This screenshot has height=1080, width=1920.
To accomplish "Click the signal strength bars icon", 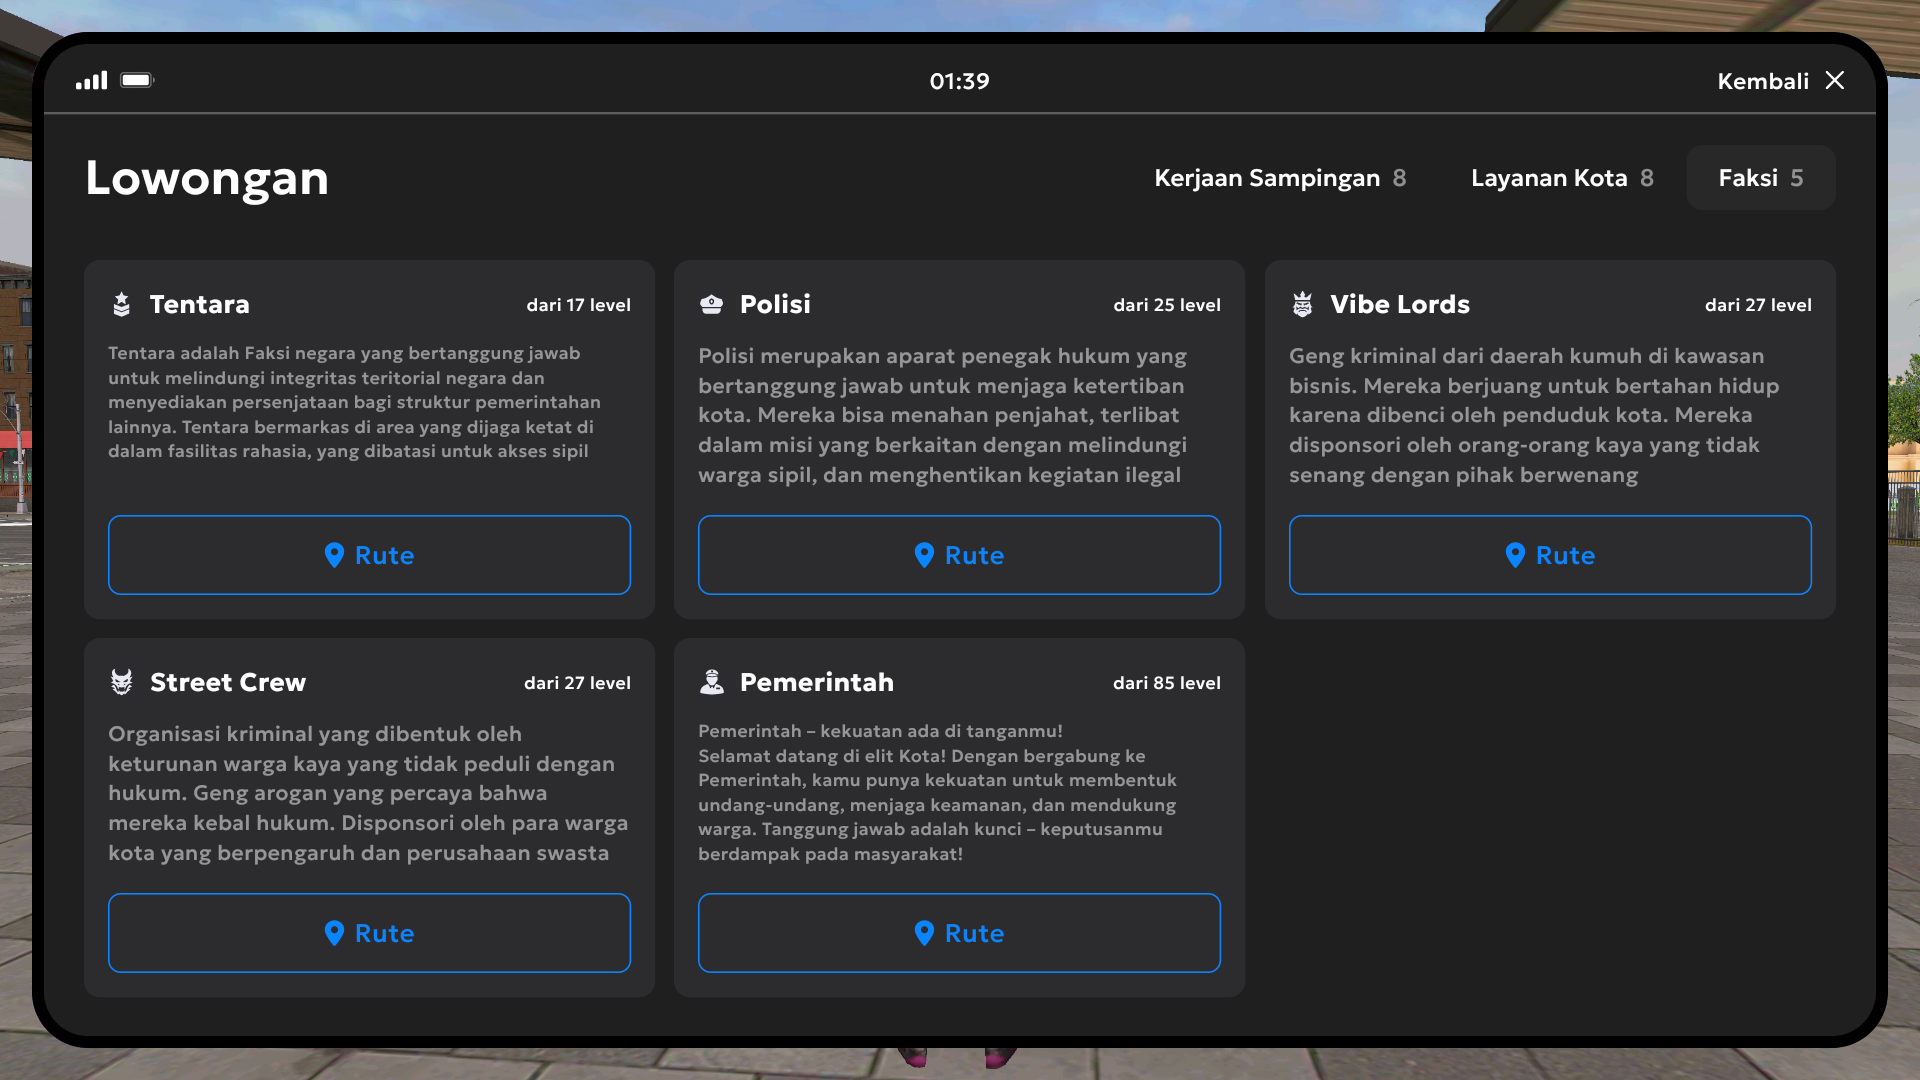I will 91,81.
